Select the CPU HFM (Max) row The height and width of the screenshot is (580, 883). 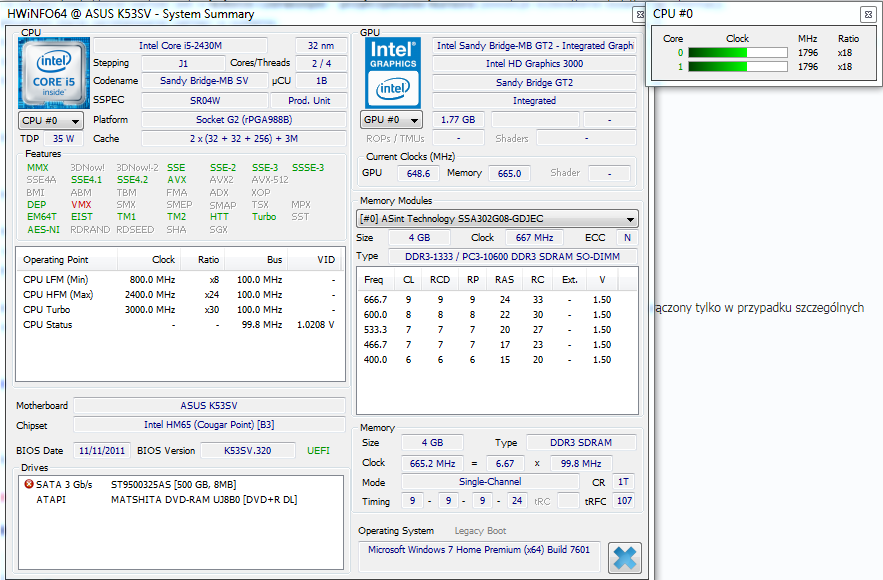[180, 295]
